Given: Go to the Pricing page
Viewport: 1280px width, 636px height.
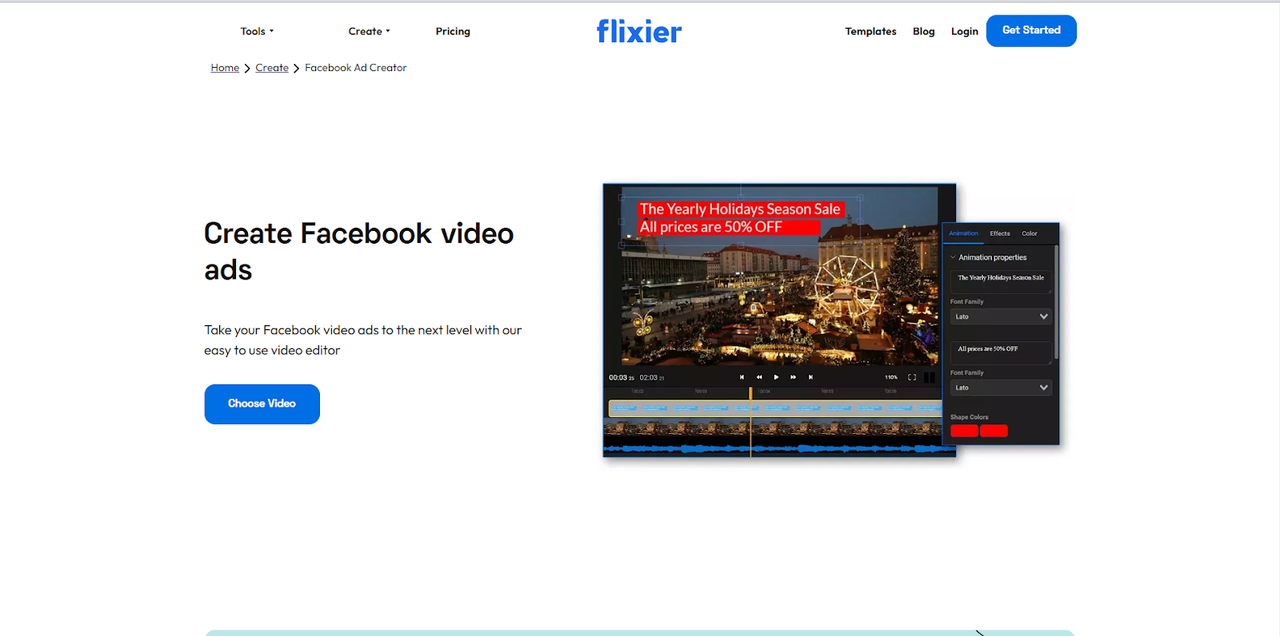Looking at the screenshot, I should coord(453,31).
